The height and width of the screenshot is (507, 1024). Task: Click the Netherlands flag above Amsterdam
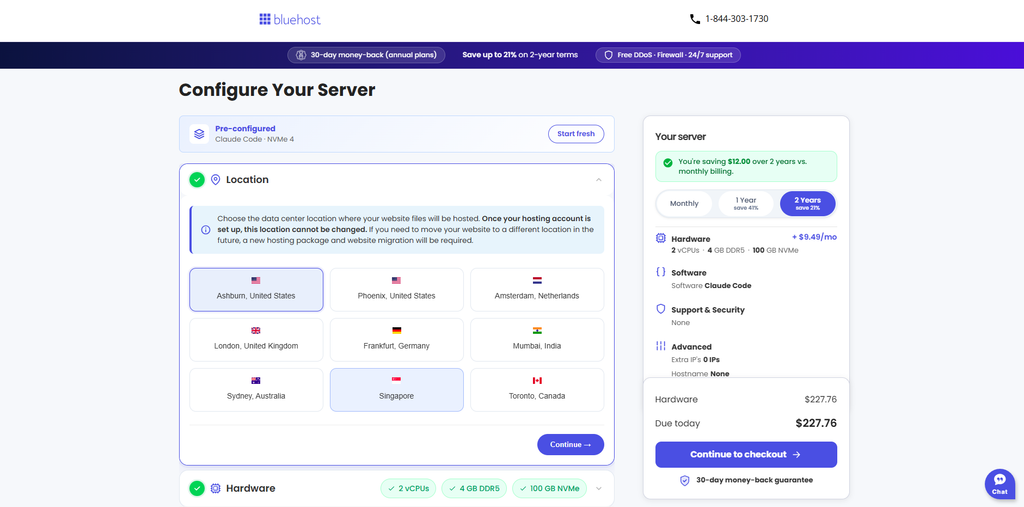pos(537,280)
